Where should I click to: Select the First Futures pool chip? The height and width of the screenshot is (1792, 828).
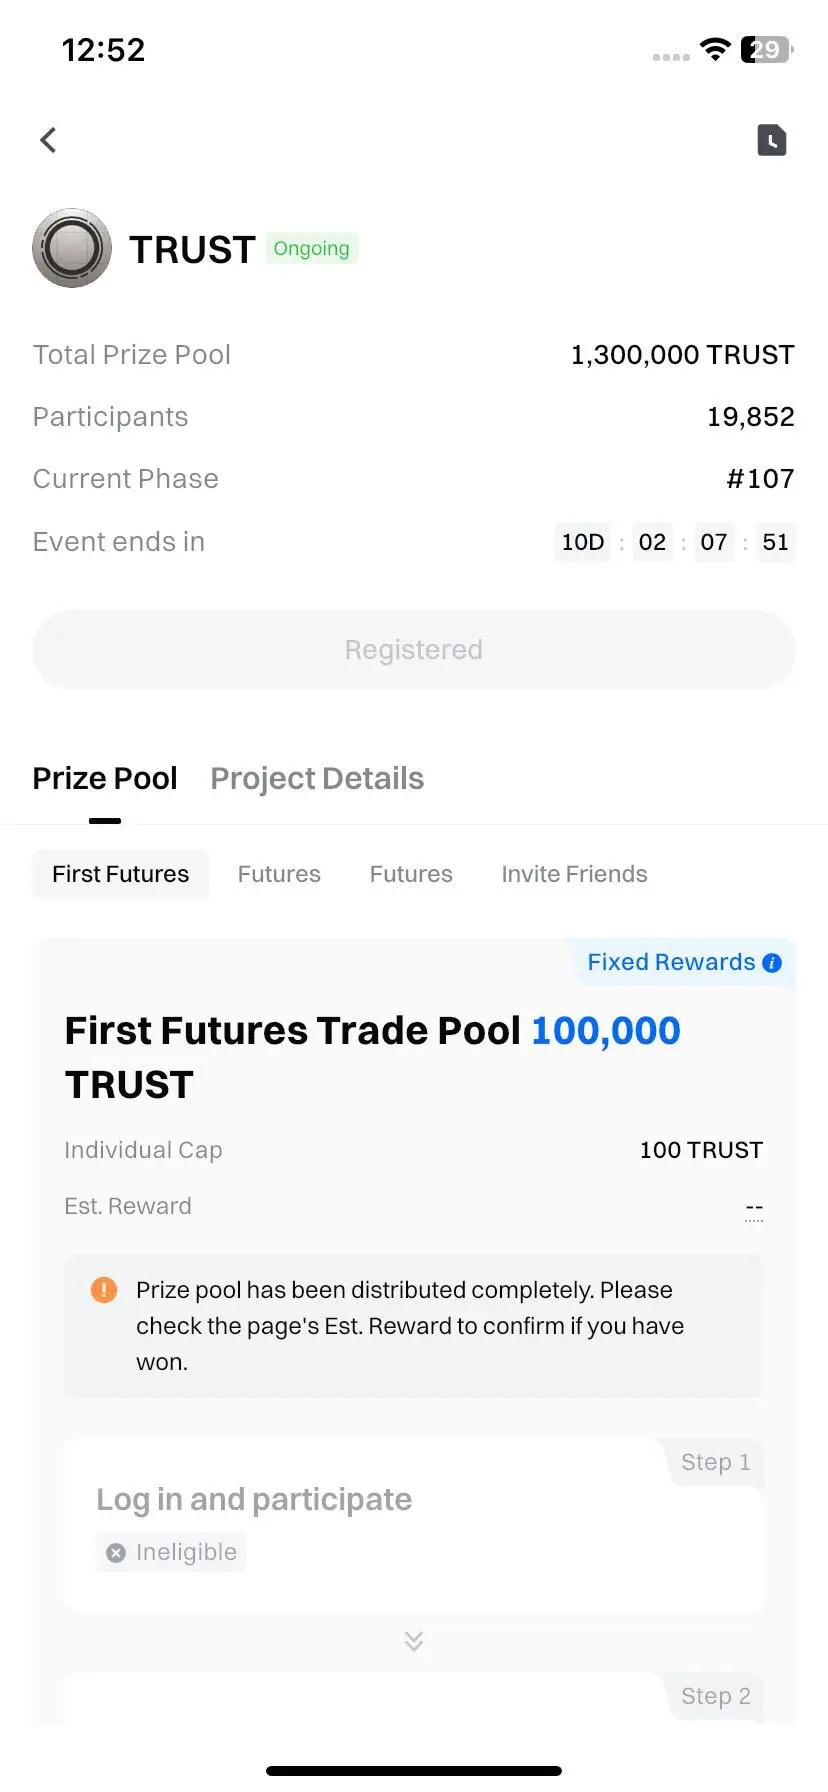point(121,874)
